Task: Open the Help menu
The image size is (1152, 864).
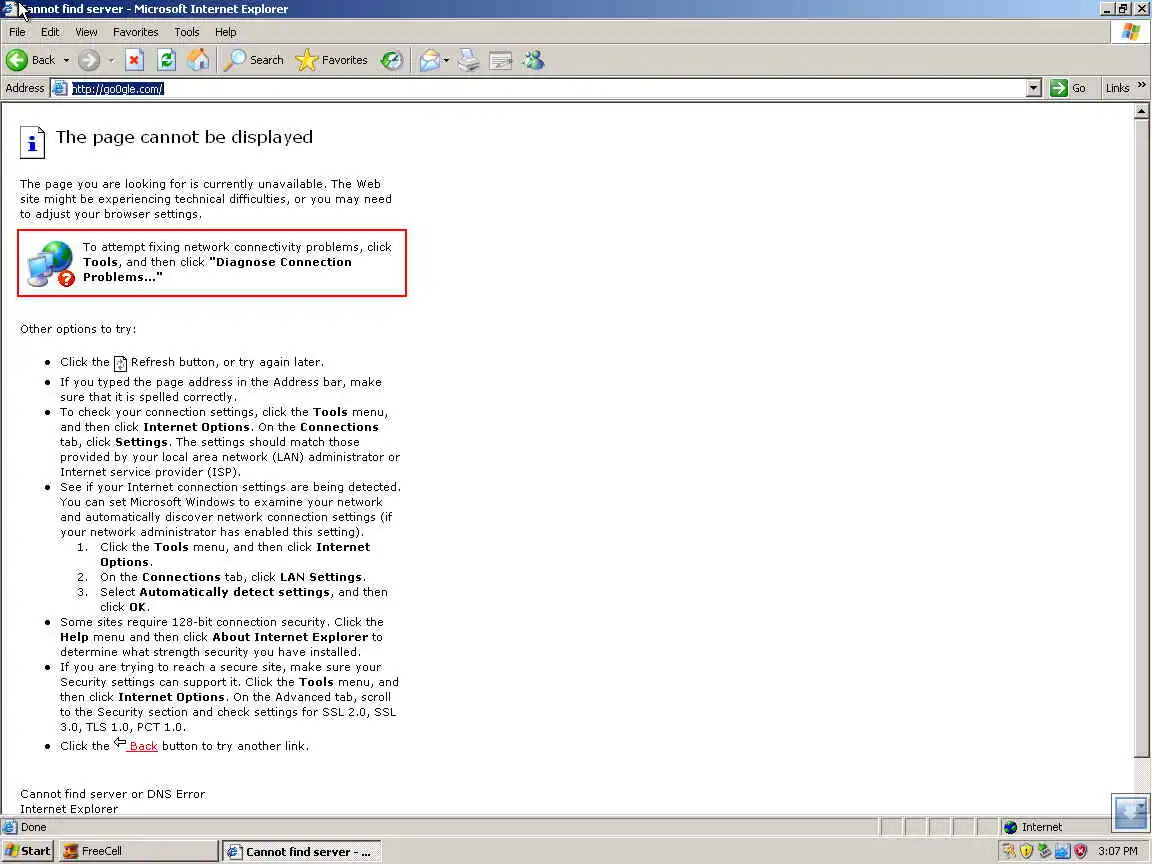Action: coord(226,32)
